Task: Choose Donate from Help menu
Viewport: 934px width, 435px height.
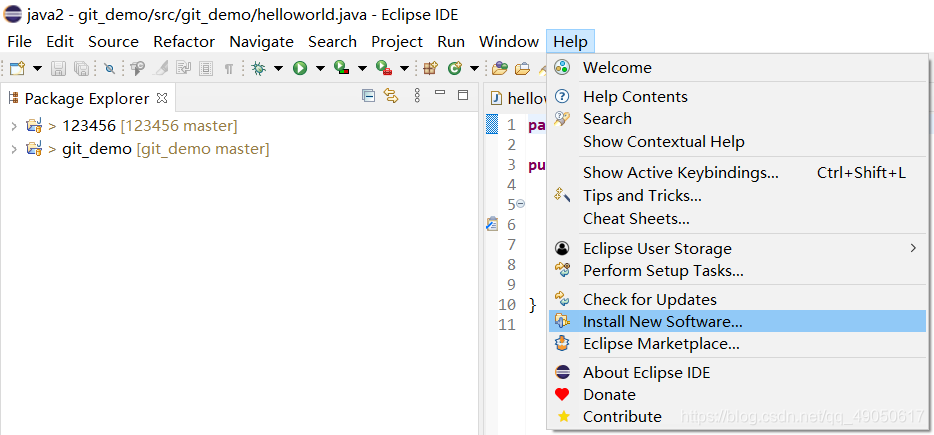Action: pos(737,394)
